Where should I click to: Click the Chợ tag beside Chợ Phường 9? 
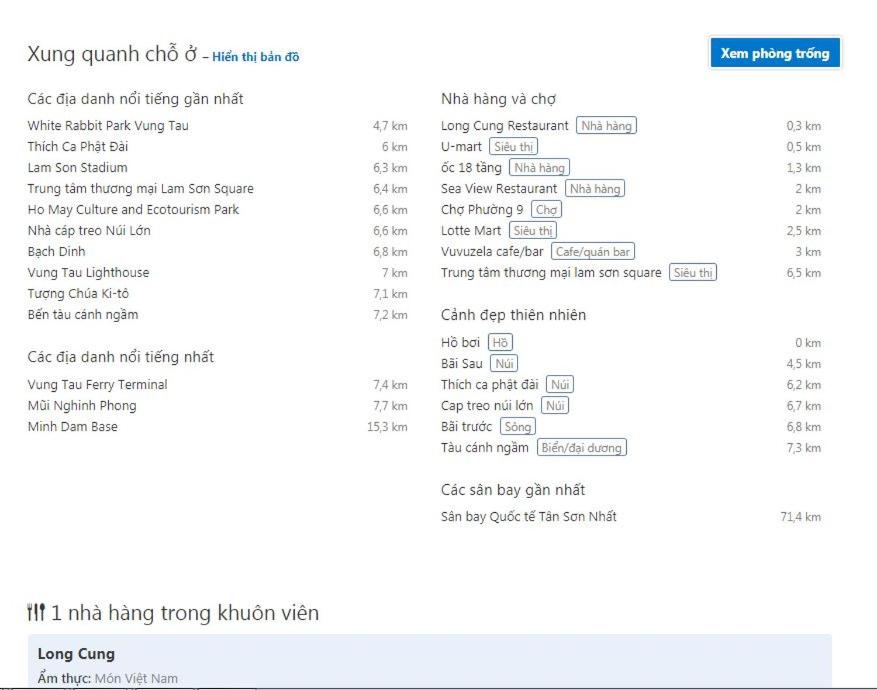coord(546,210)
